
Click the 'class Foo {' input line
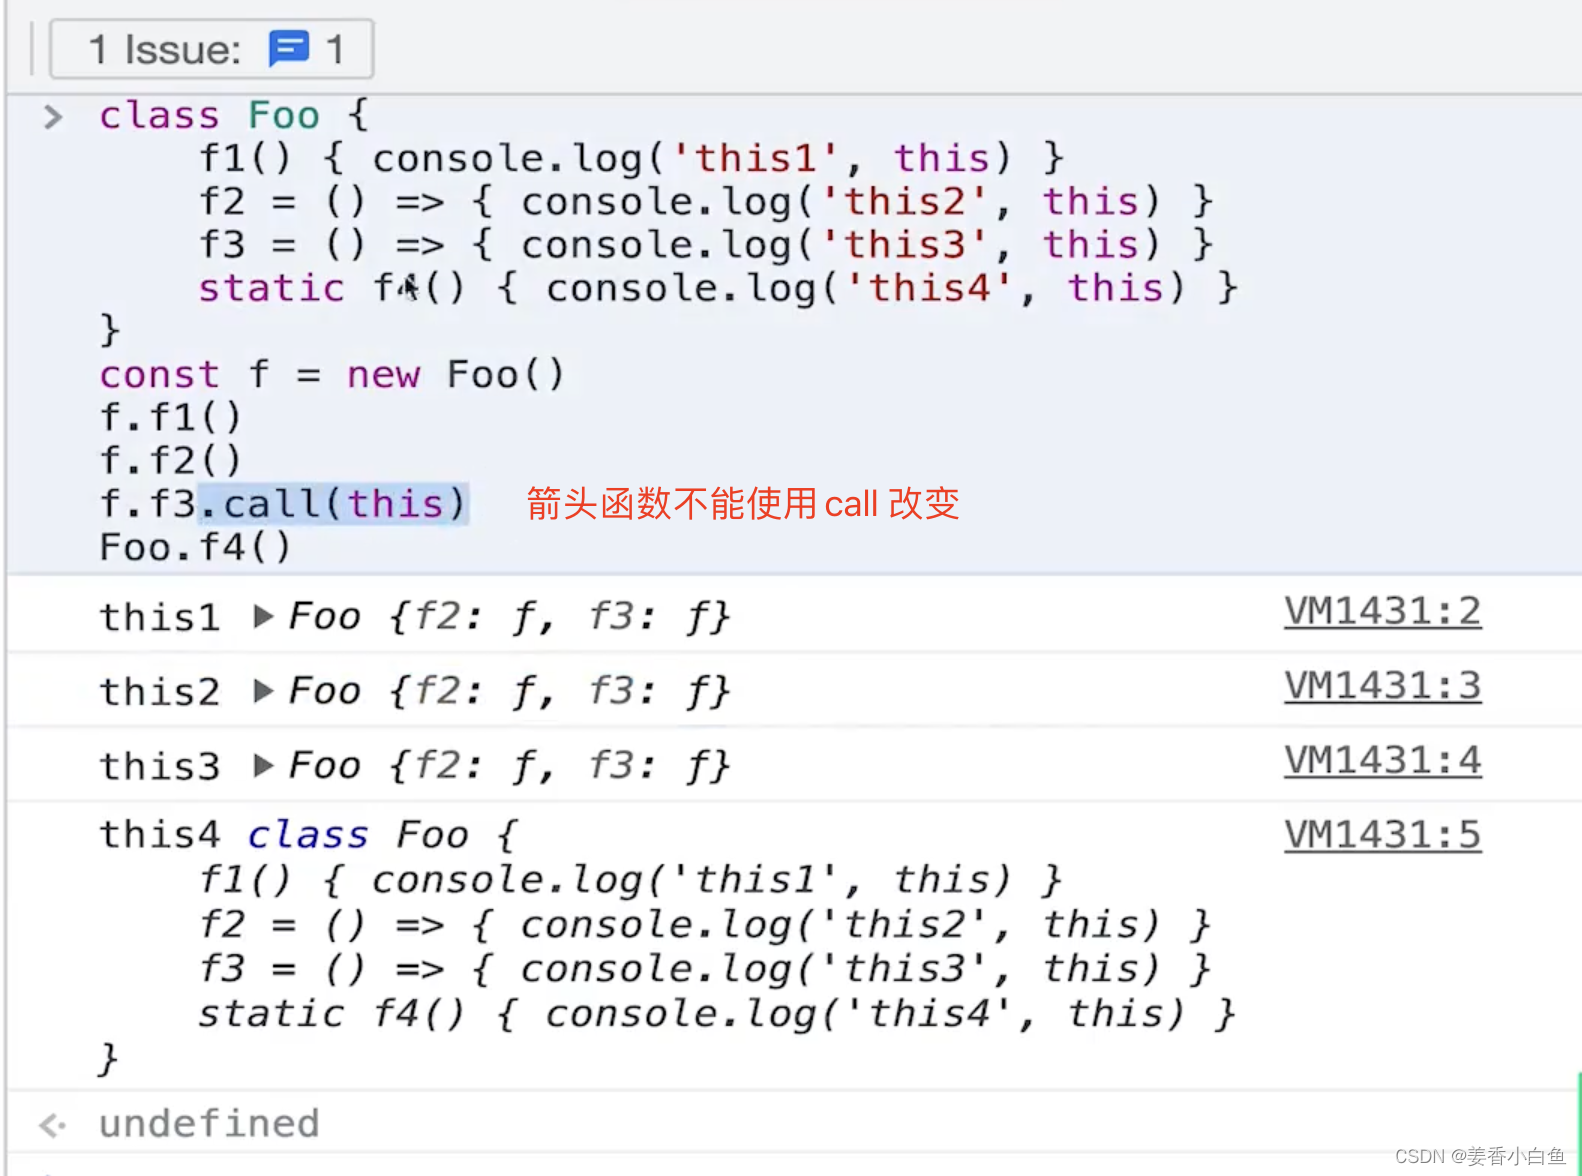234,115
